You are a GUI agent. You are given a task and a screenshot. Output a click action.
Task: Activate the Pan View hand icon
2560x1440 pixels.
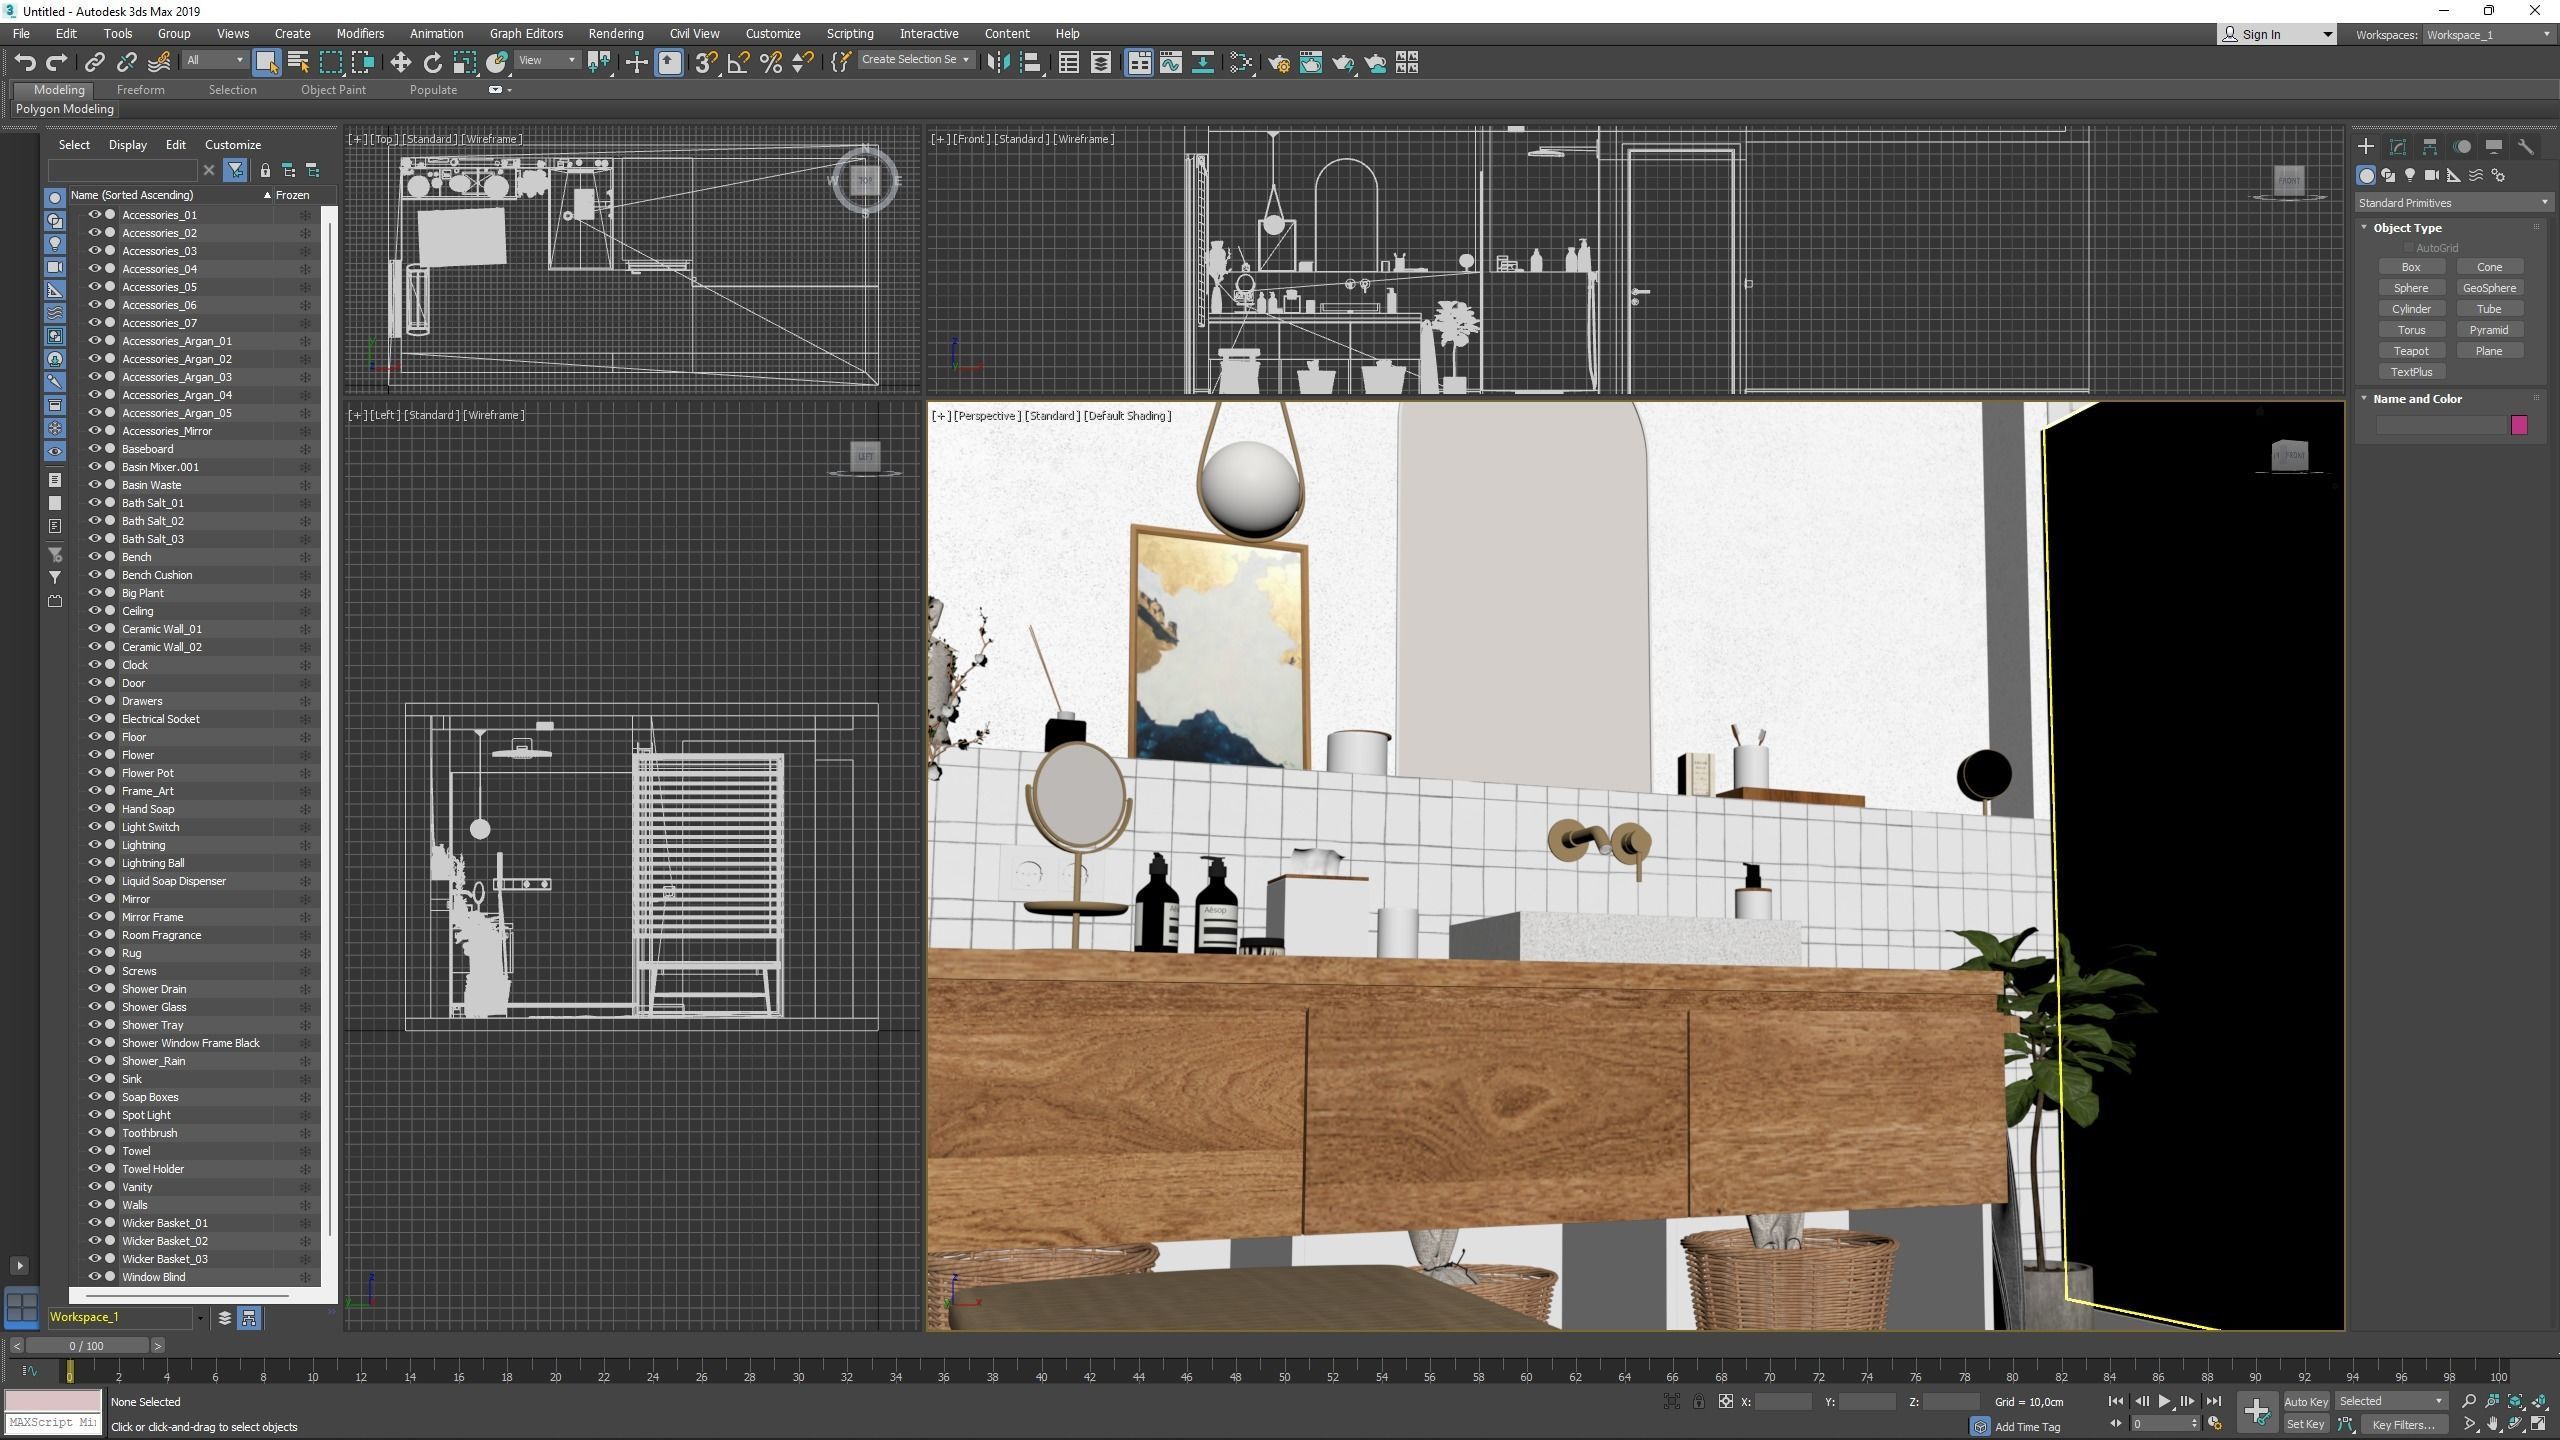[x=2493, y=1424]
